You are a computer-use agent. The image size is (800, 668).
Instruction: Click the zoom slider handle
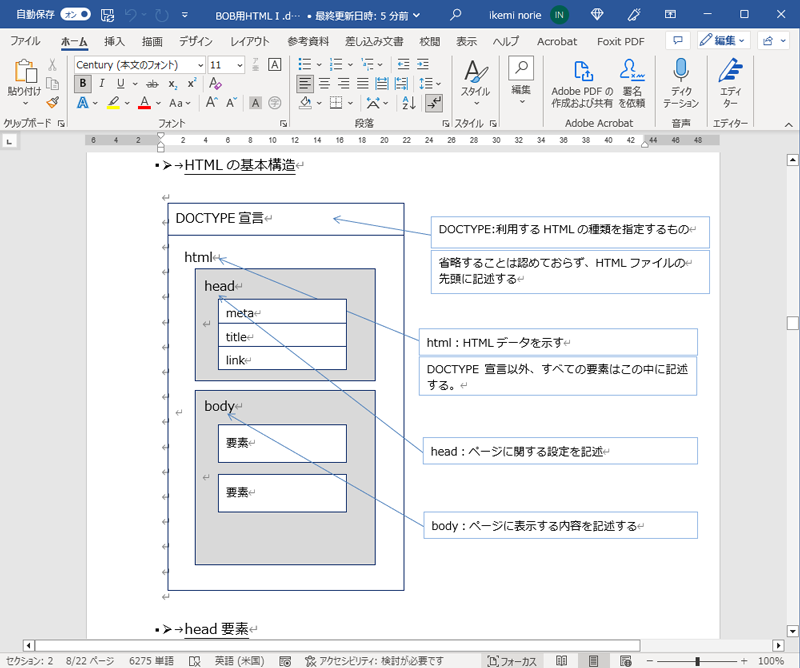[697, 661]
